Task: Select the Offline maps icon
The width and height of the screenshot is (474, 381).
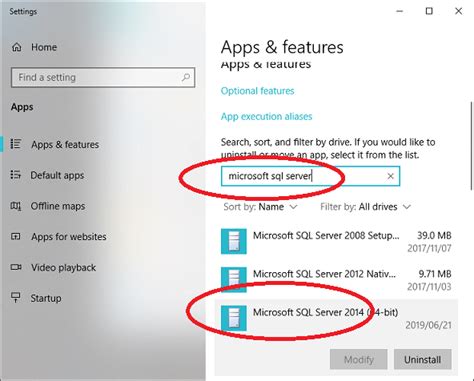Action: pyautogui.click(x=16, y=206)
